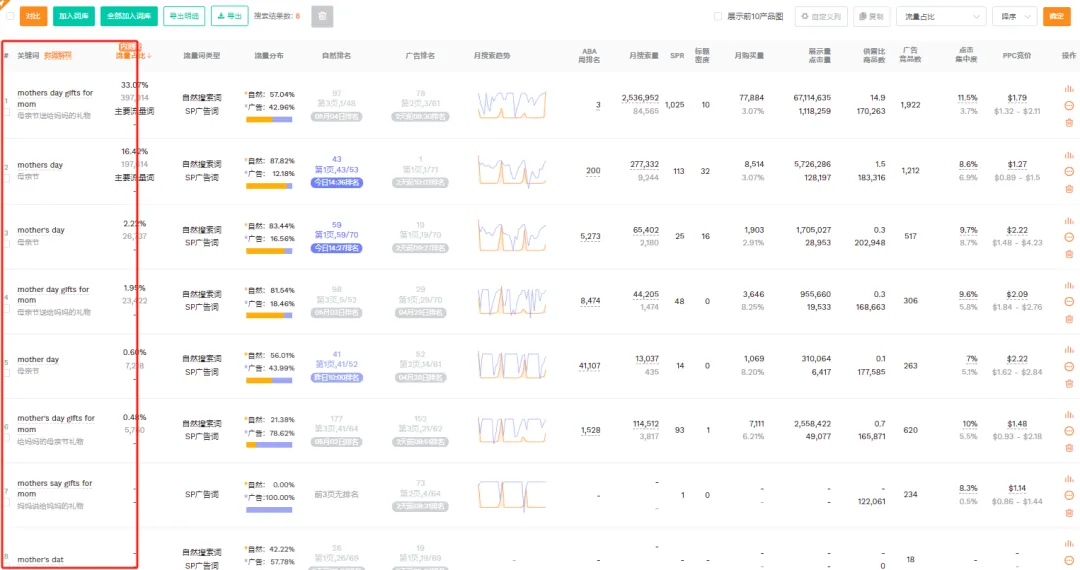Open the bar chart icon for the "mother day" row

coord(1068,350)
